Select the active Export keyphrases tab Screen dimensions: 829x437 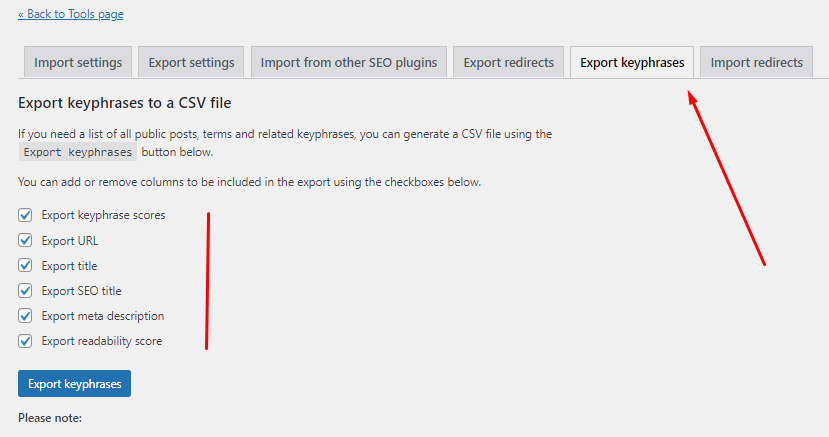632,62
